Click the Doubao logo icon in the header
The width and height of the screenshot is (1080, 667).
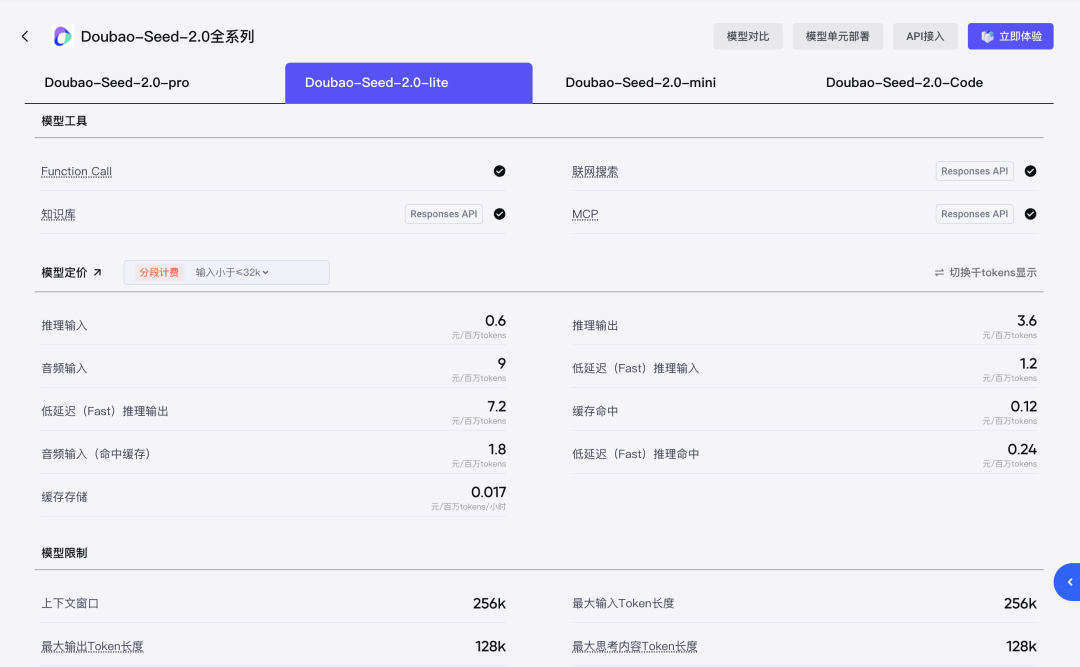[x=63, y=37]
